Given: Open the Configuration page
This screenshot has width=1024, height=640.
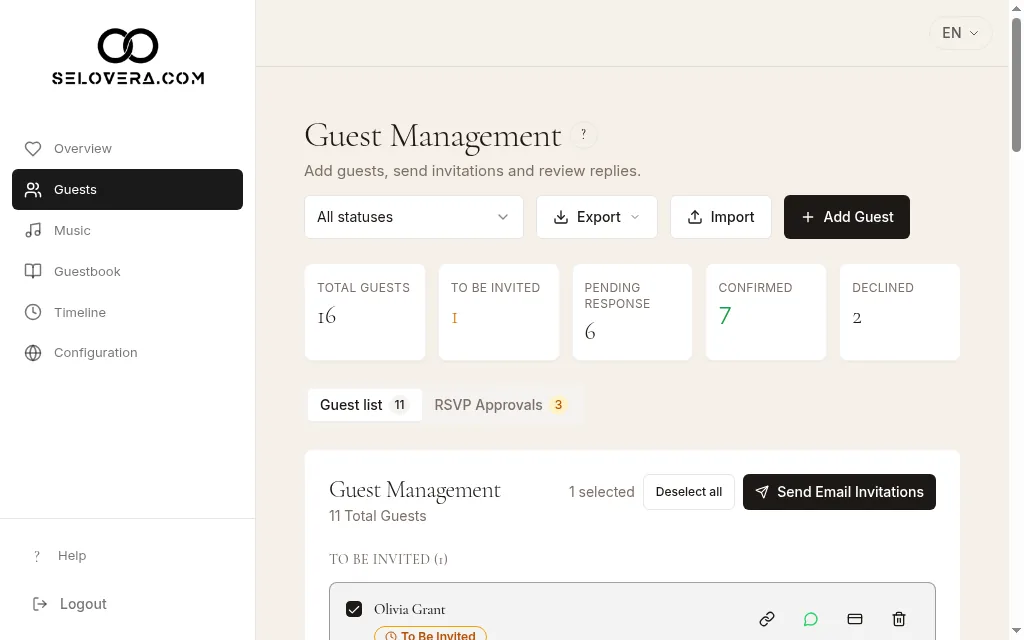Looking at the screenshot, I should (x=127, y=353).
